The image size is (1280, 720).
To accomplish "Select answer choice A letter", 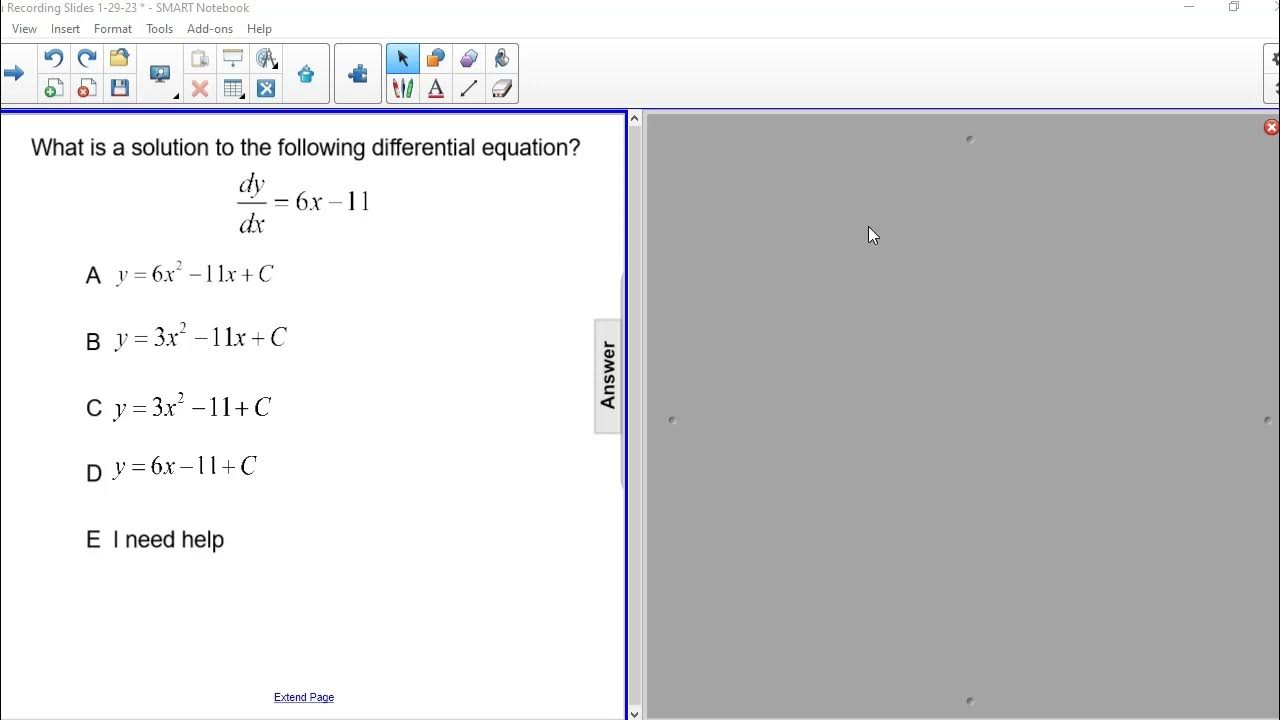I will (93, 276).
